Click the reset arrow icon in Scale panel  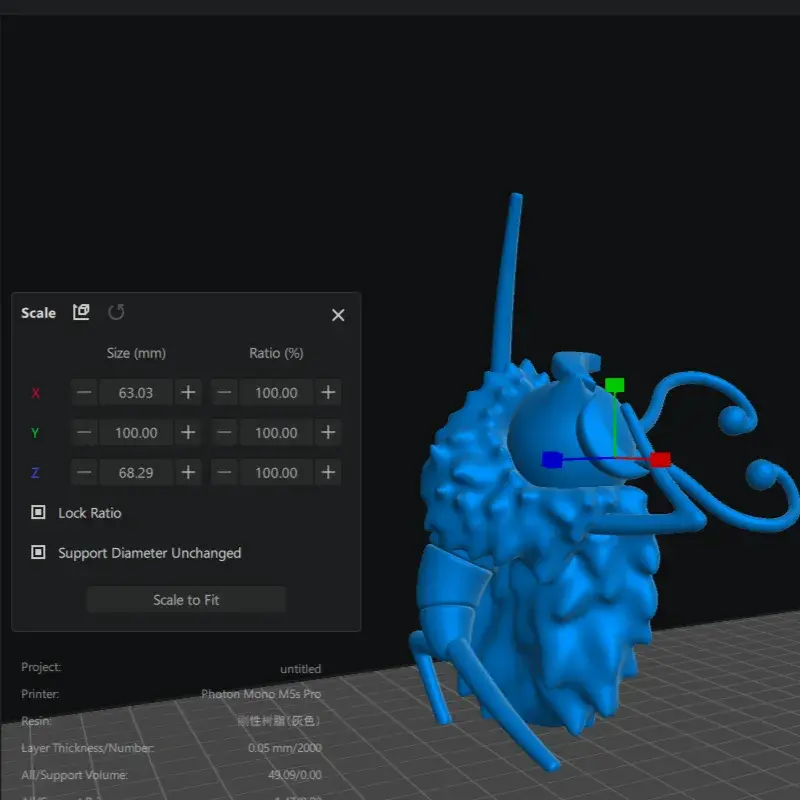pyautogui.click(x=116, y=312)
